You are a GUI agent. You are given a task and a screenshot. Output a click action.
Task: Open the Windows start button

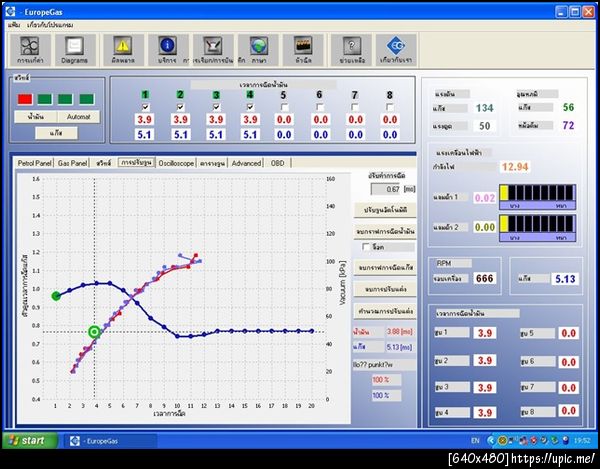[31, 441]
